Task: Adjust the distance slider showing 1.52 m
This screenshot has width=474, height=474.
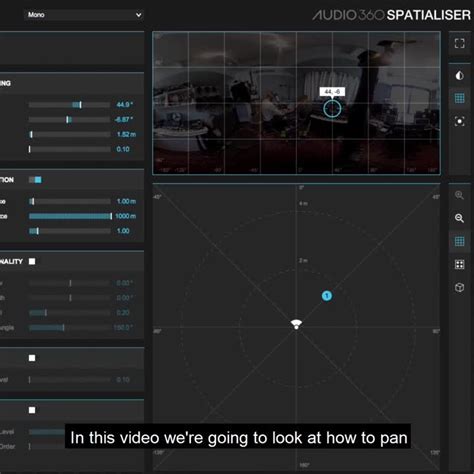Action: point(69,134)
